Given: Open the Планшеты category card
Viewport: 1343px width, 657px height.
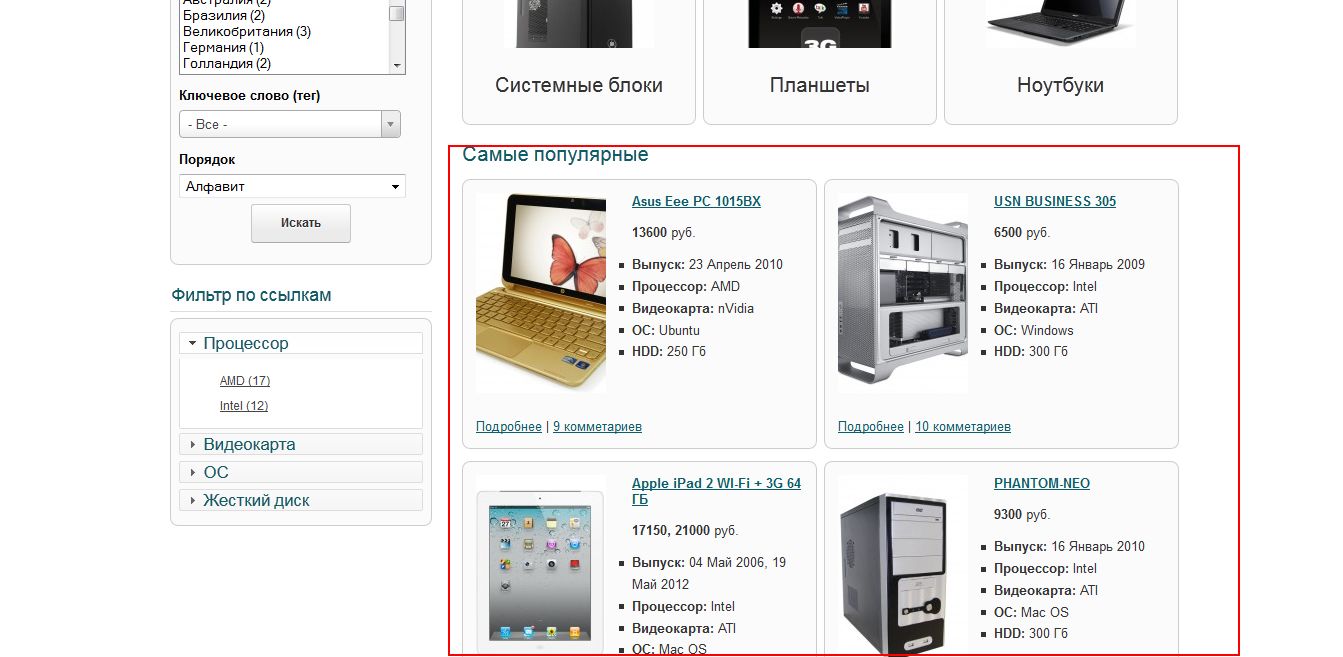Looking at the screenshot, I should coord(820,60).
